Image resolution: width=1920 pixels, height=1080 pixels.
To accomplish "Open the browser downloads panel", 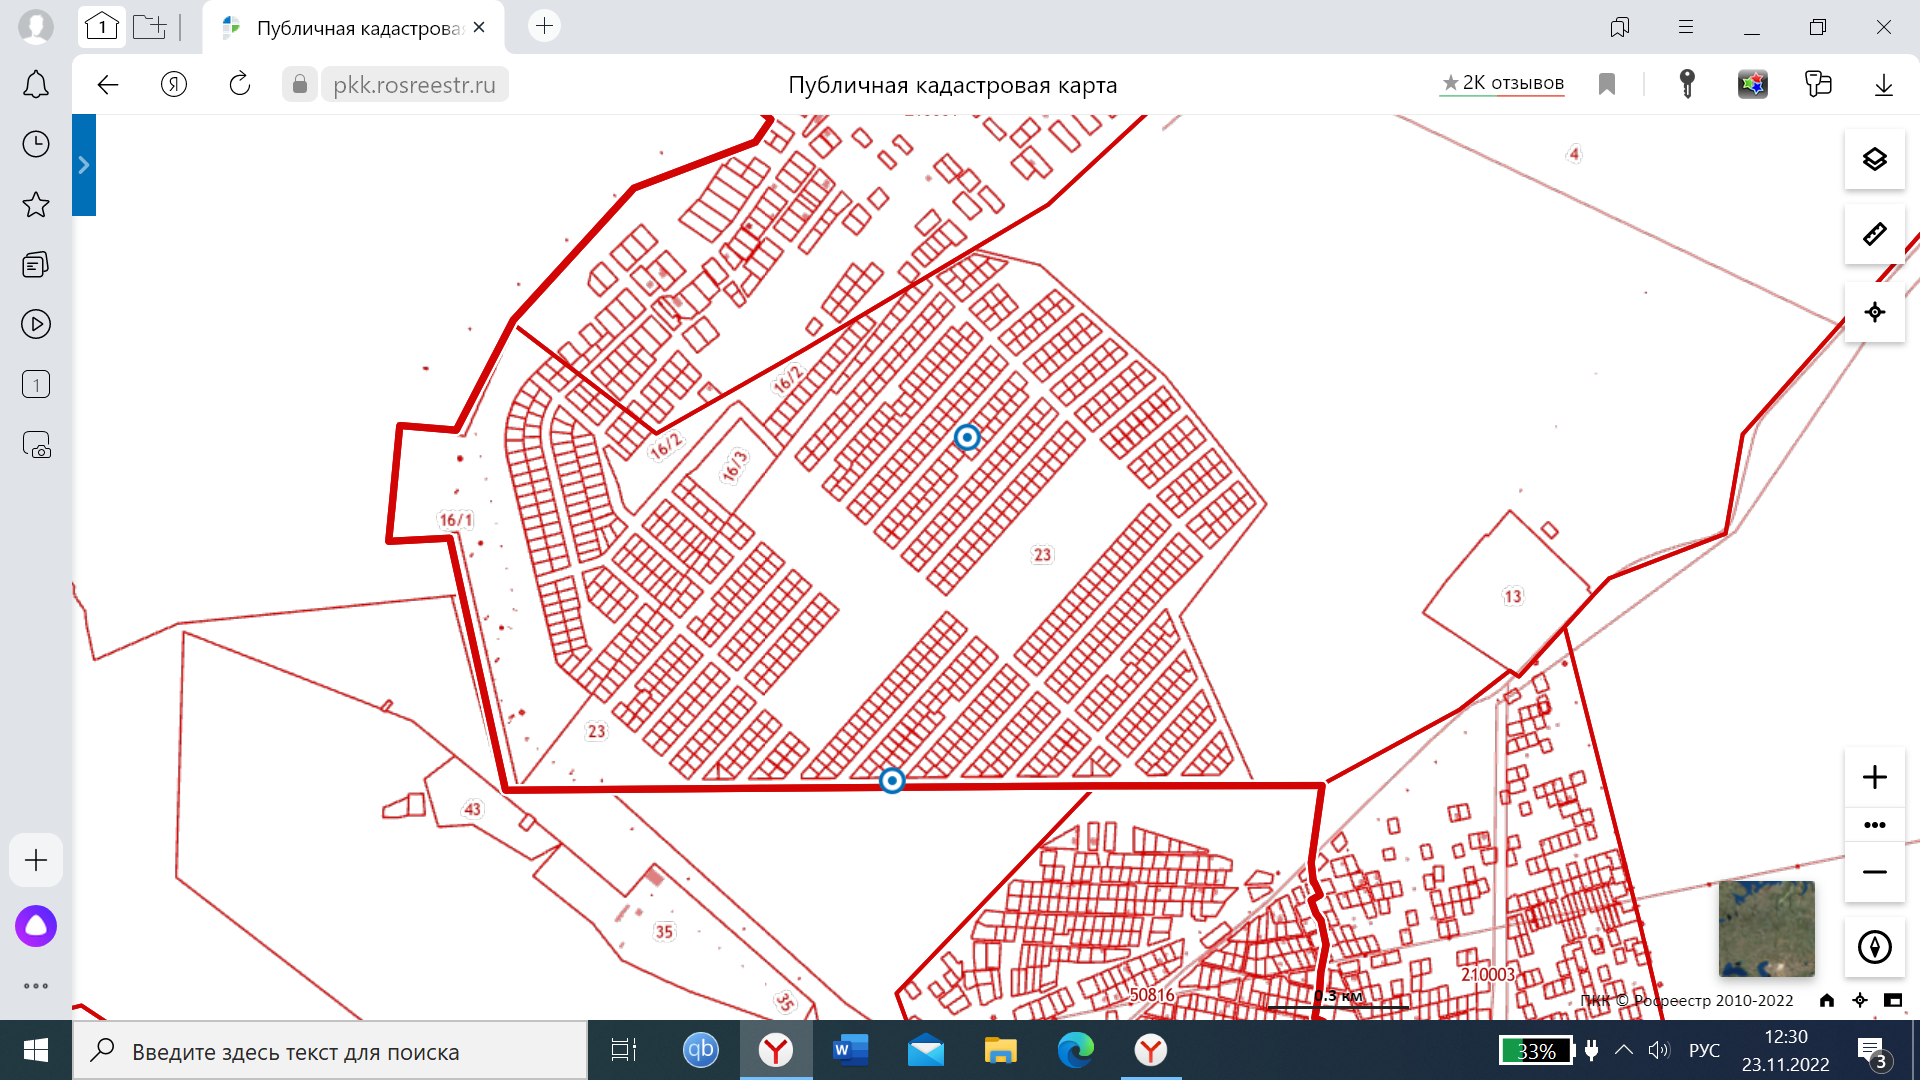I will pos(1883,84).
